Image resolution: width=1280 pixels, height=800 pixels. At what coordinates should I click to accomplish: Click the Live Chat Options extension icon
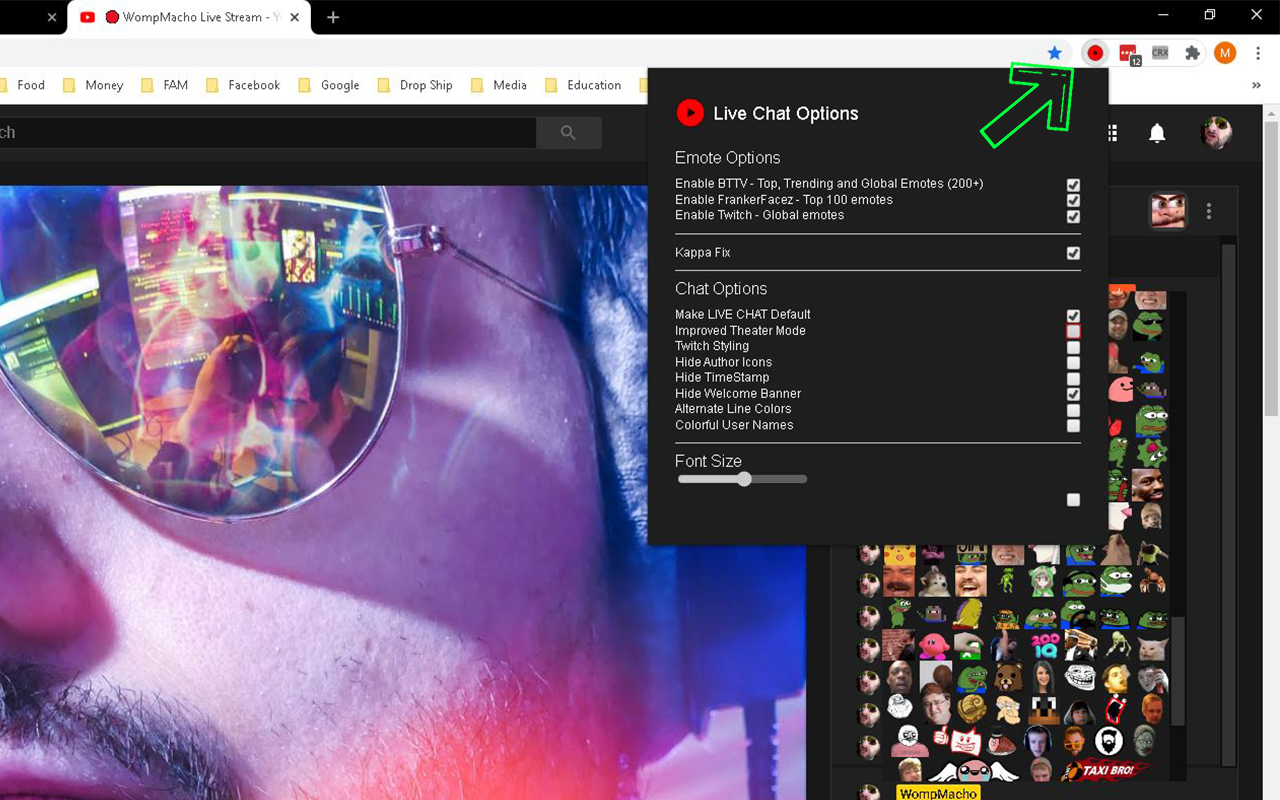pyautogui.click(x=1095, y=53)
